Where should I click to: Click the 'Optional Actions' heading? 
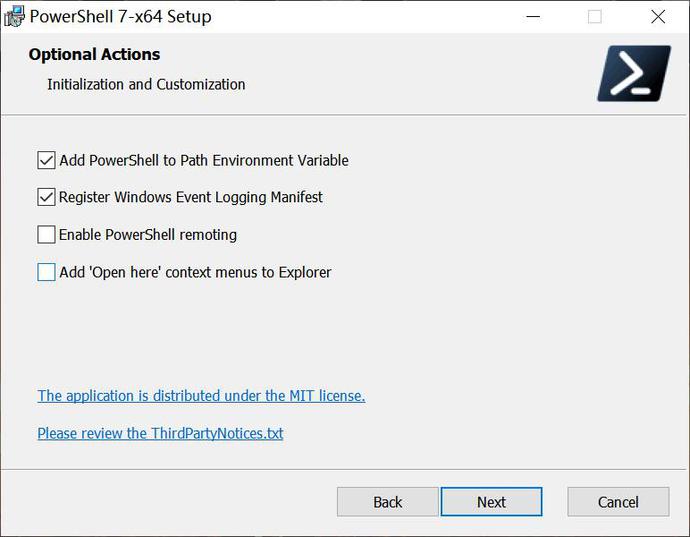[x=94, y=55]
